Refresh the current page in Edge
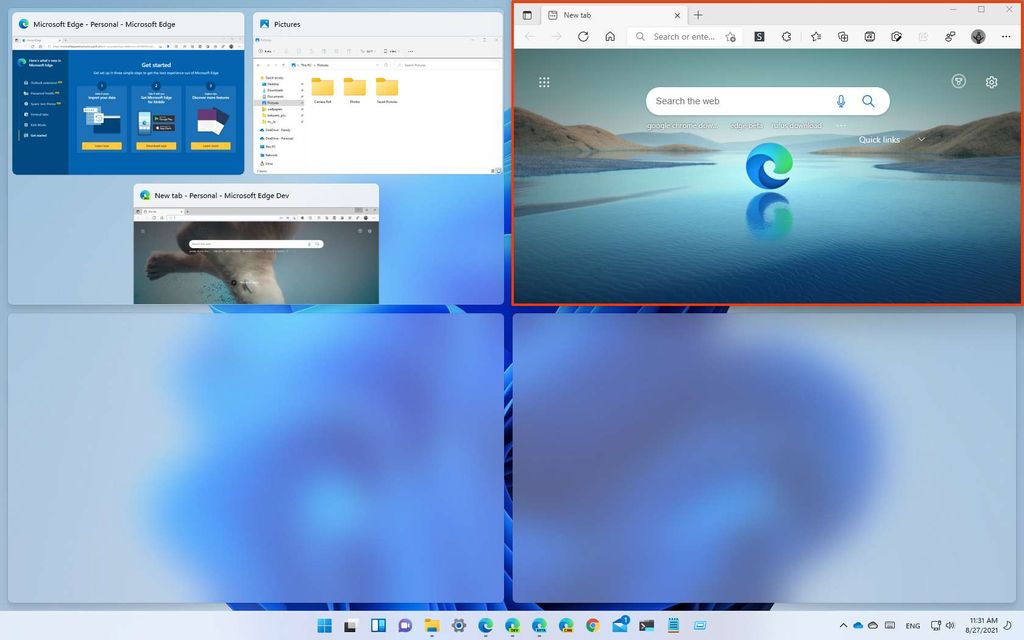The width and height of the screenshot is (1024, 640). tap(584, 36)
